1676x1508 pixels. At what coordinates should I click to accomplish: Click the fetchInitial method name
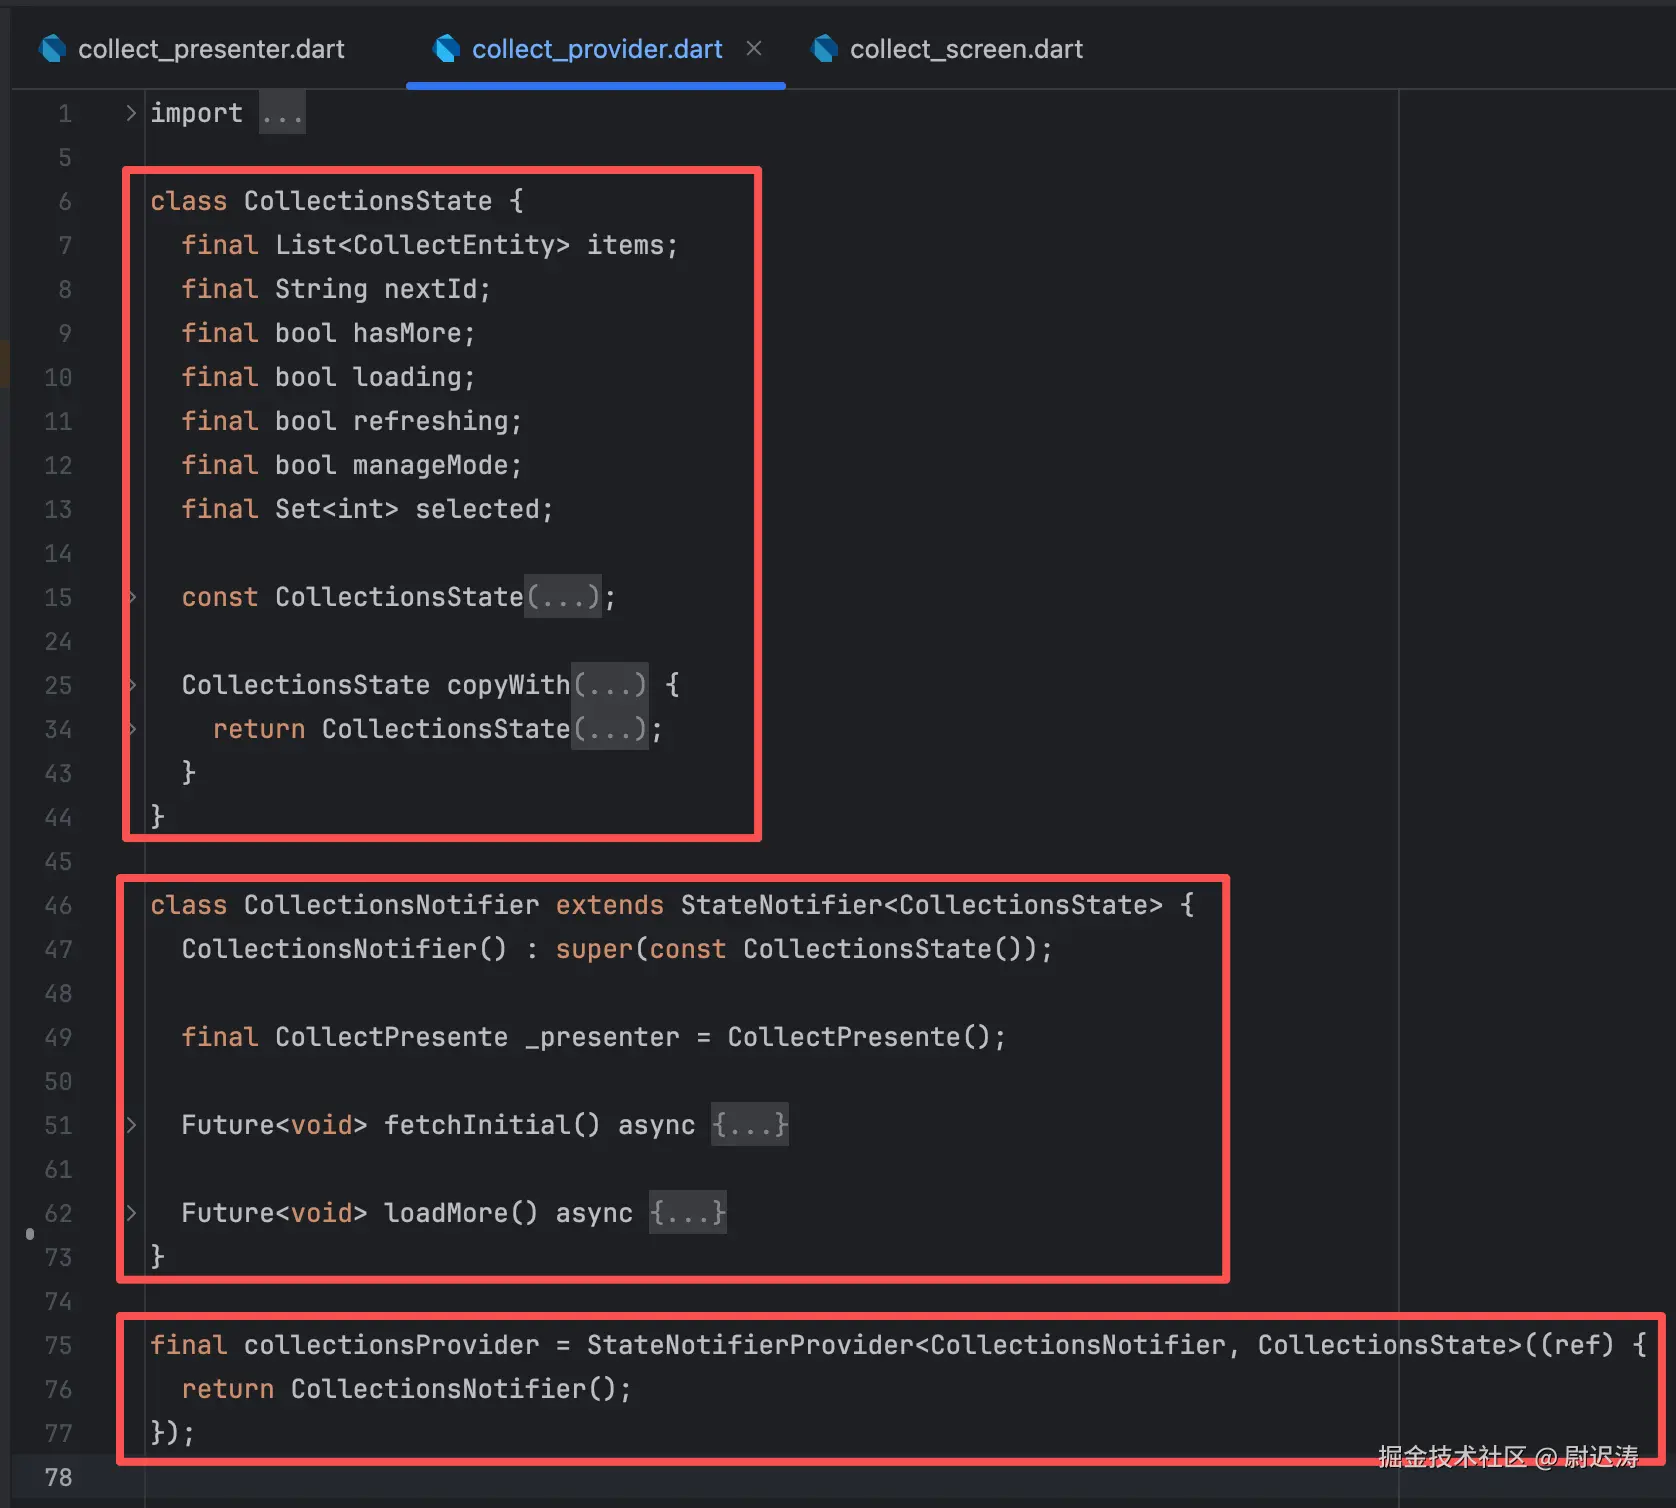point(478,1125)
